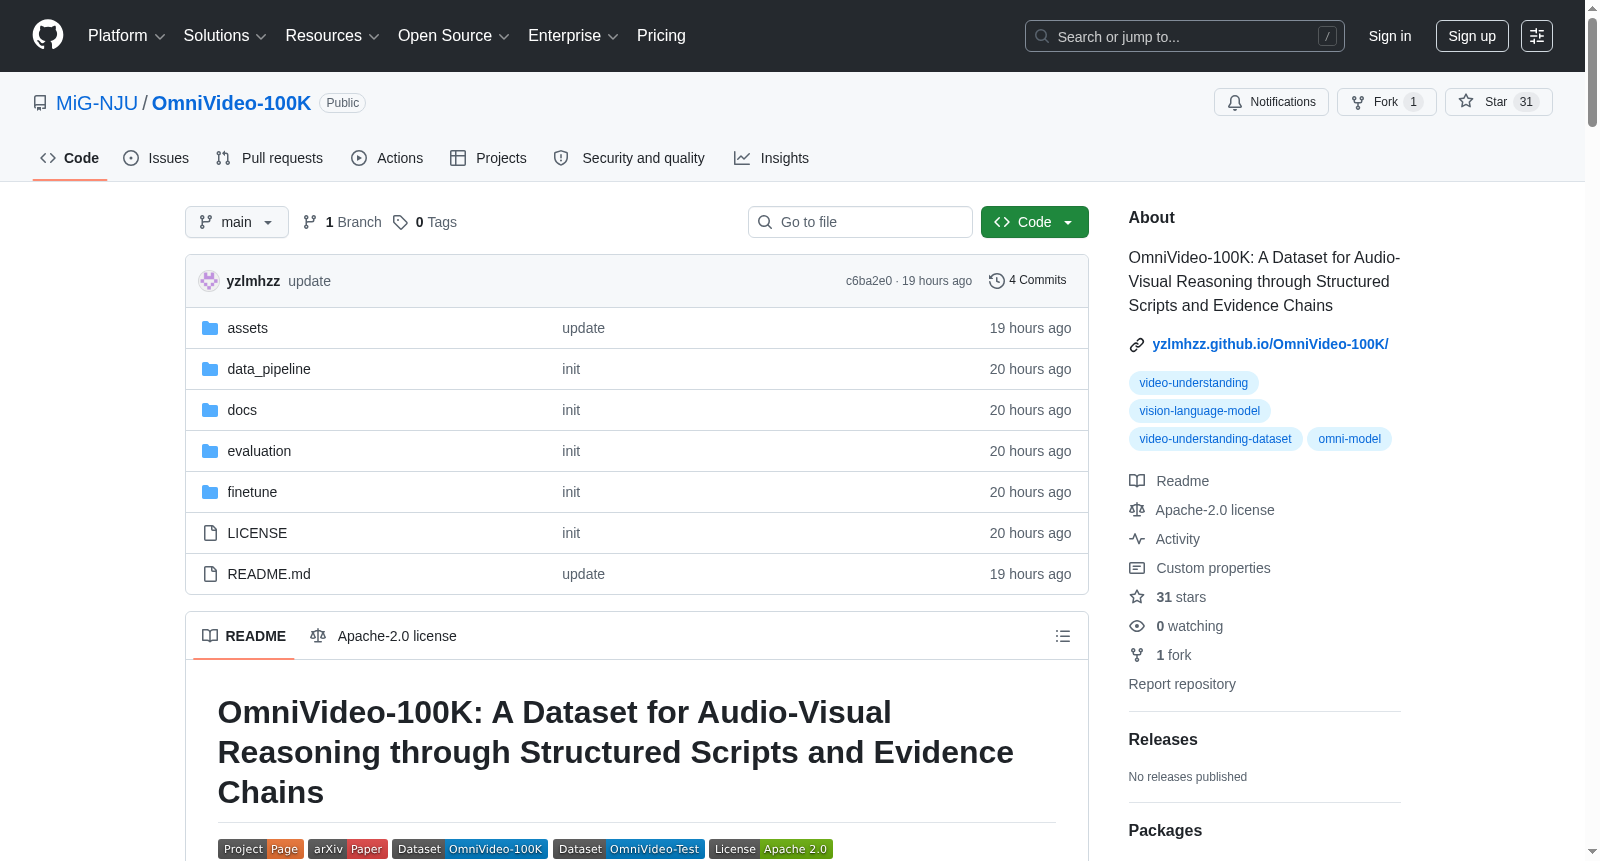Expand the Resources menu
The image size is (1600, 861).
(333, 36)
